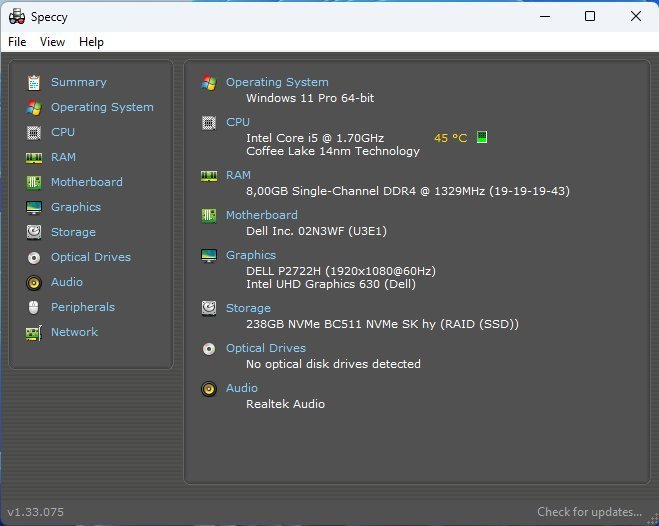Click Intel UHD Graphics 630 (Dell) text
This screenshot has width=659, height=526.
[331, 284]
